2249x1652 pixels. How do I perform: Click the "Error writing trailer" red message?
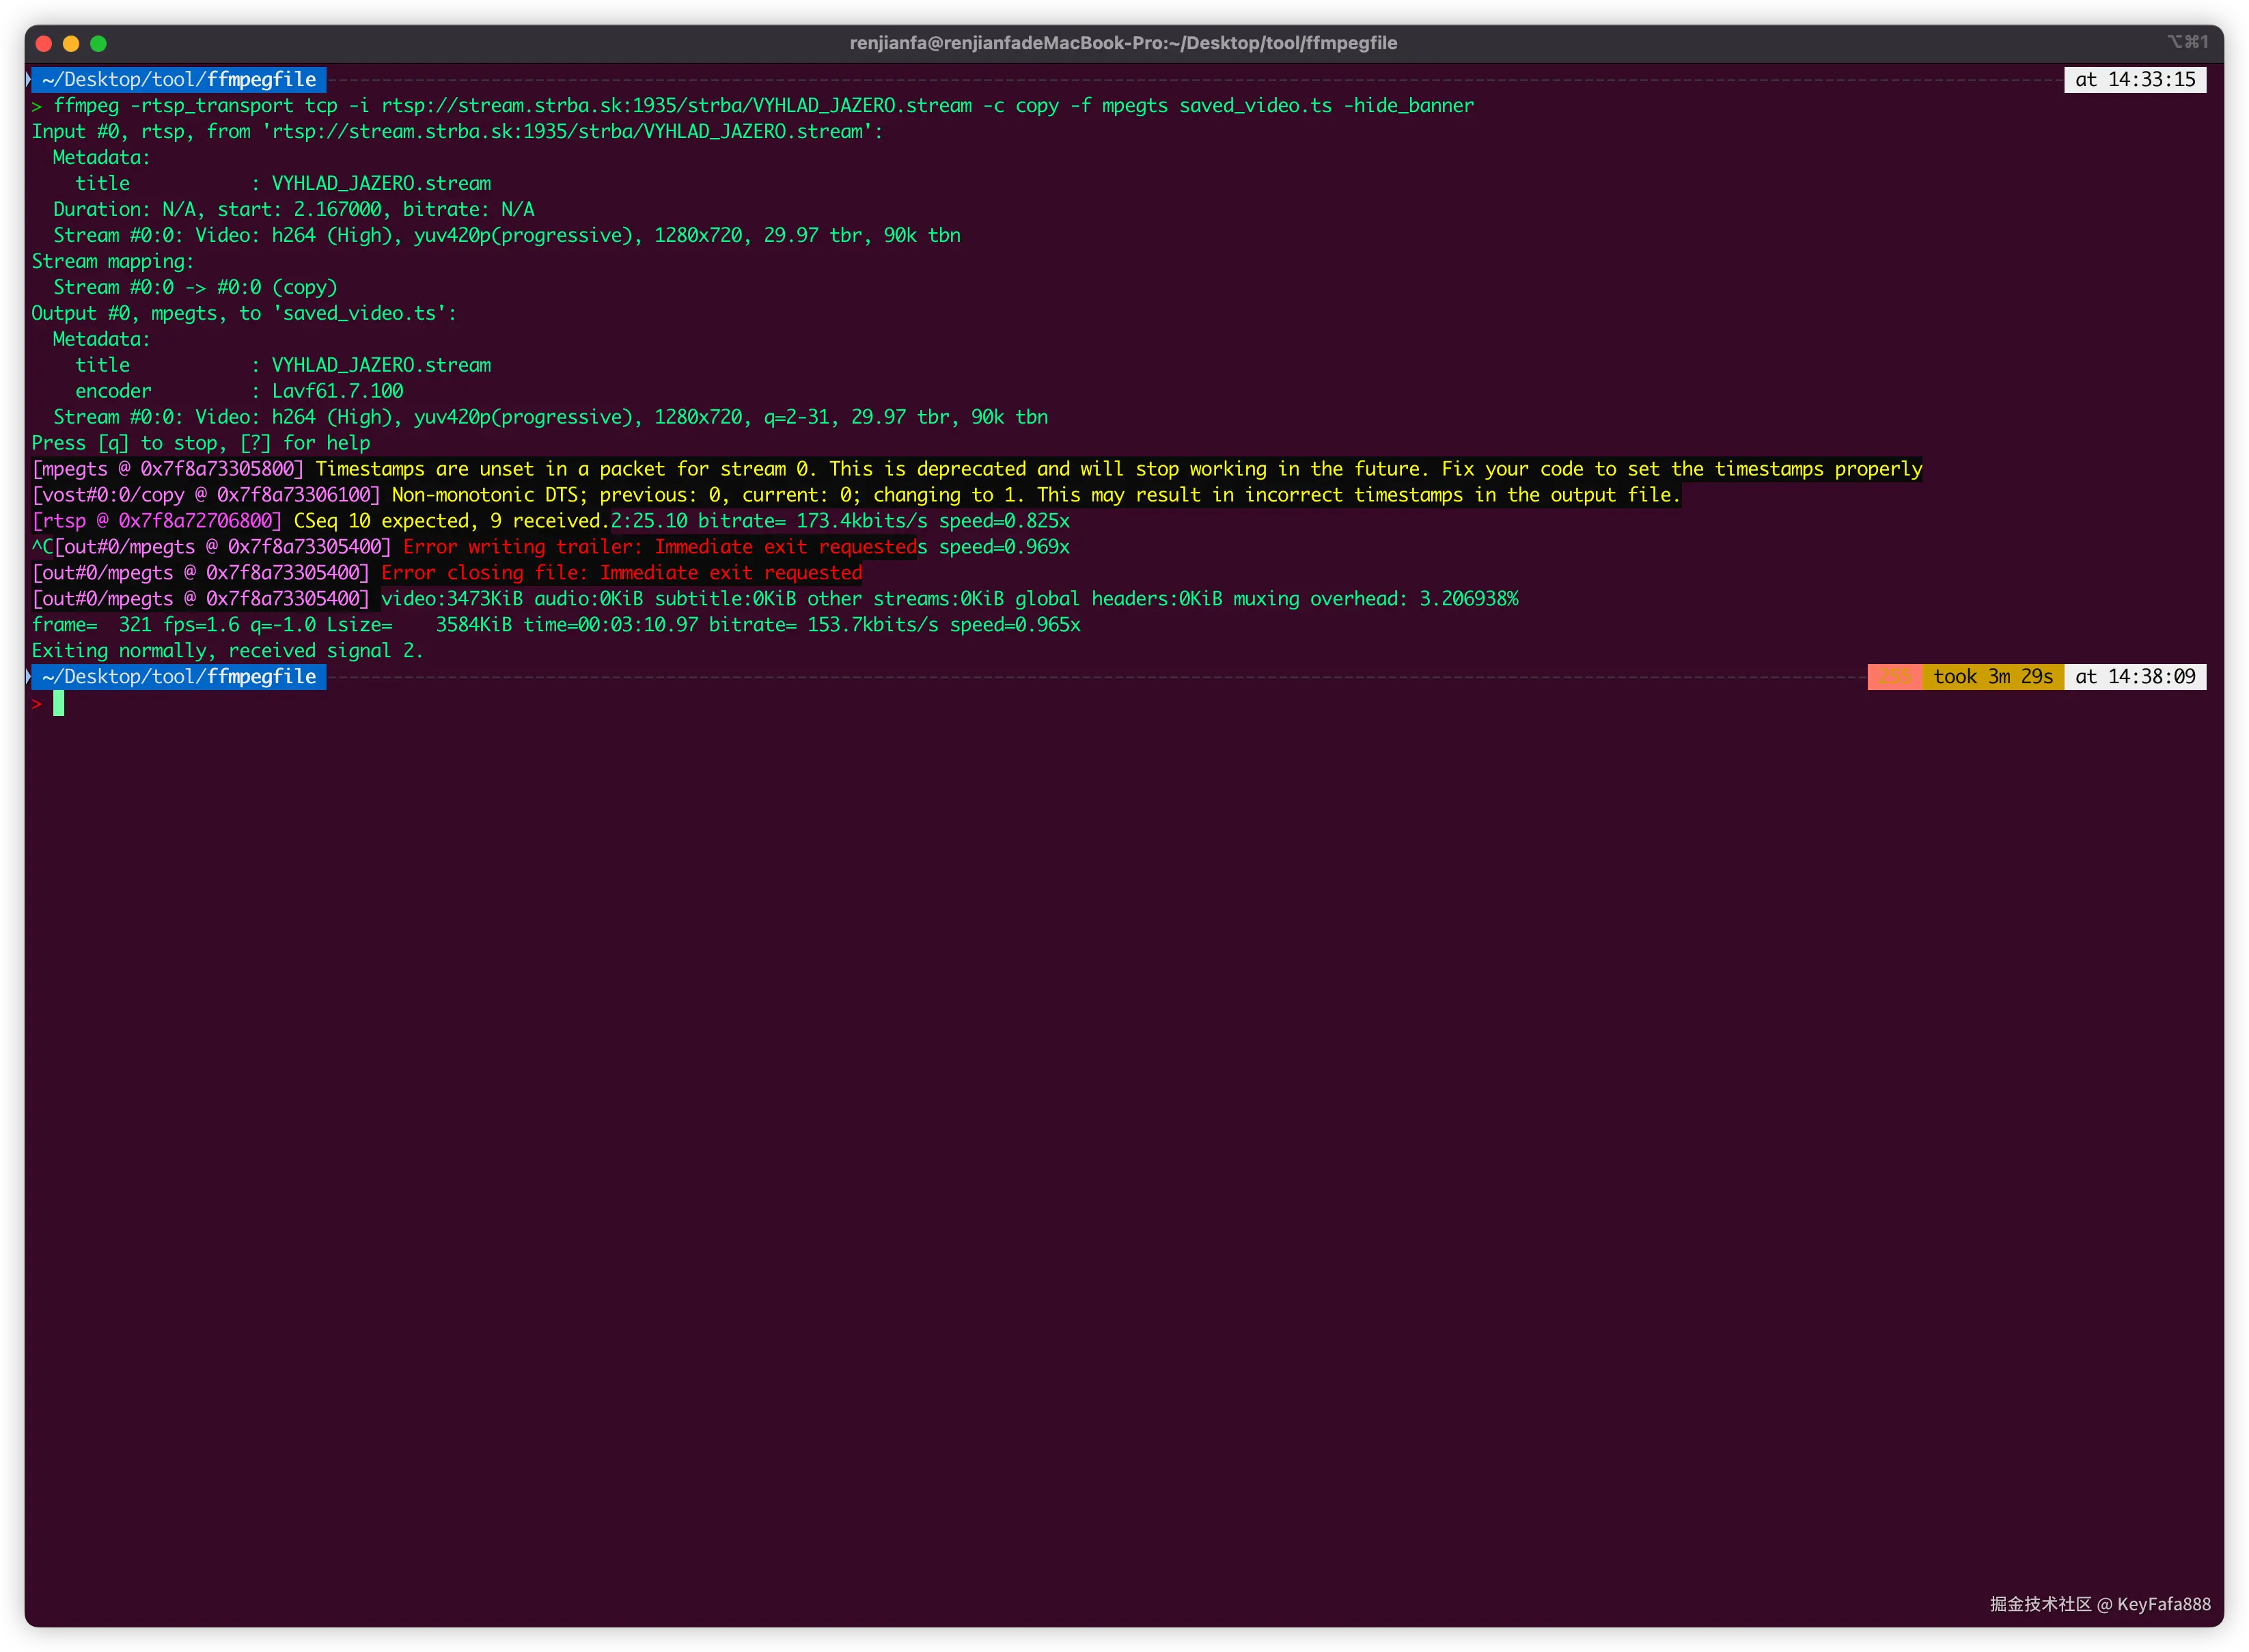click(x=659, y=547)
